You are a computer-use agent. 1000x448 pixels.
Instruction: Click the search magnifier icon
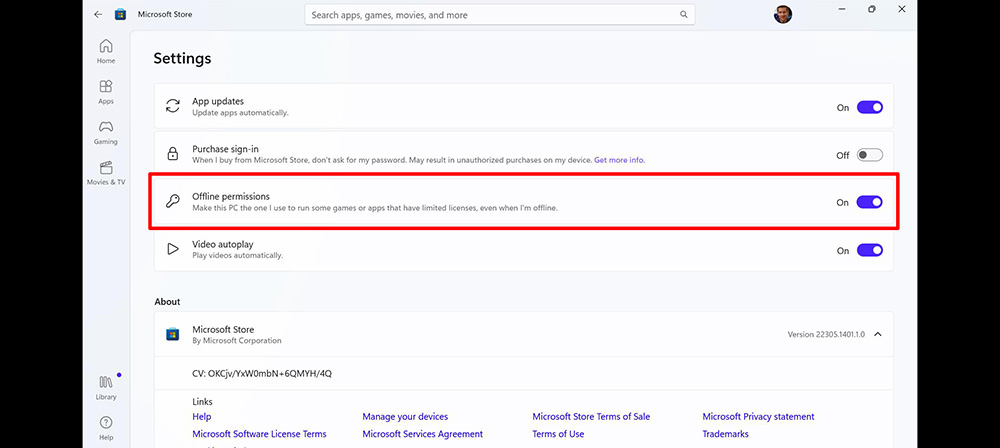(684, 15)
